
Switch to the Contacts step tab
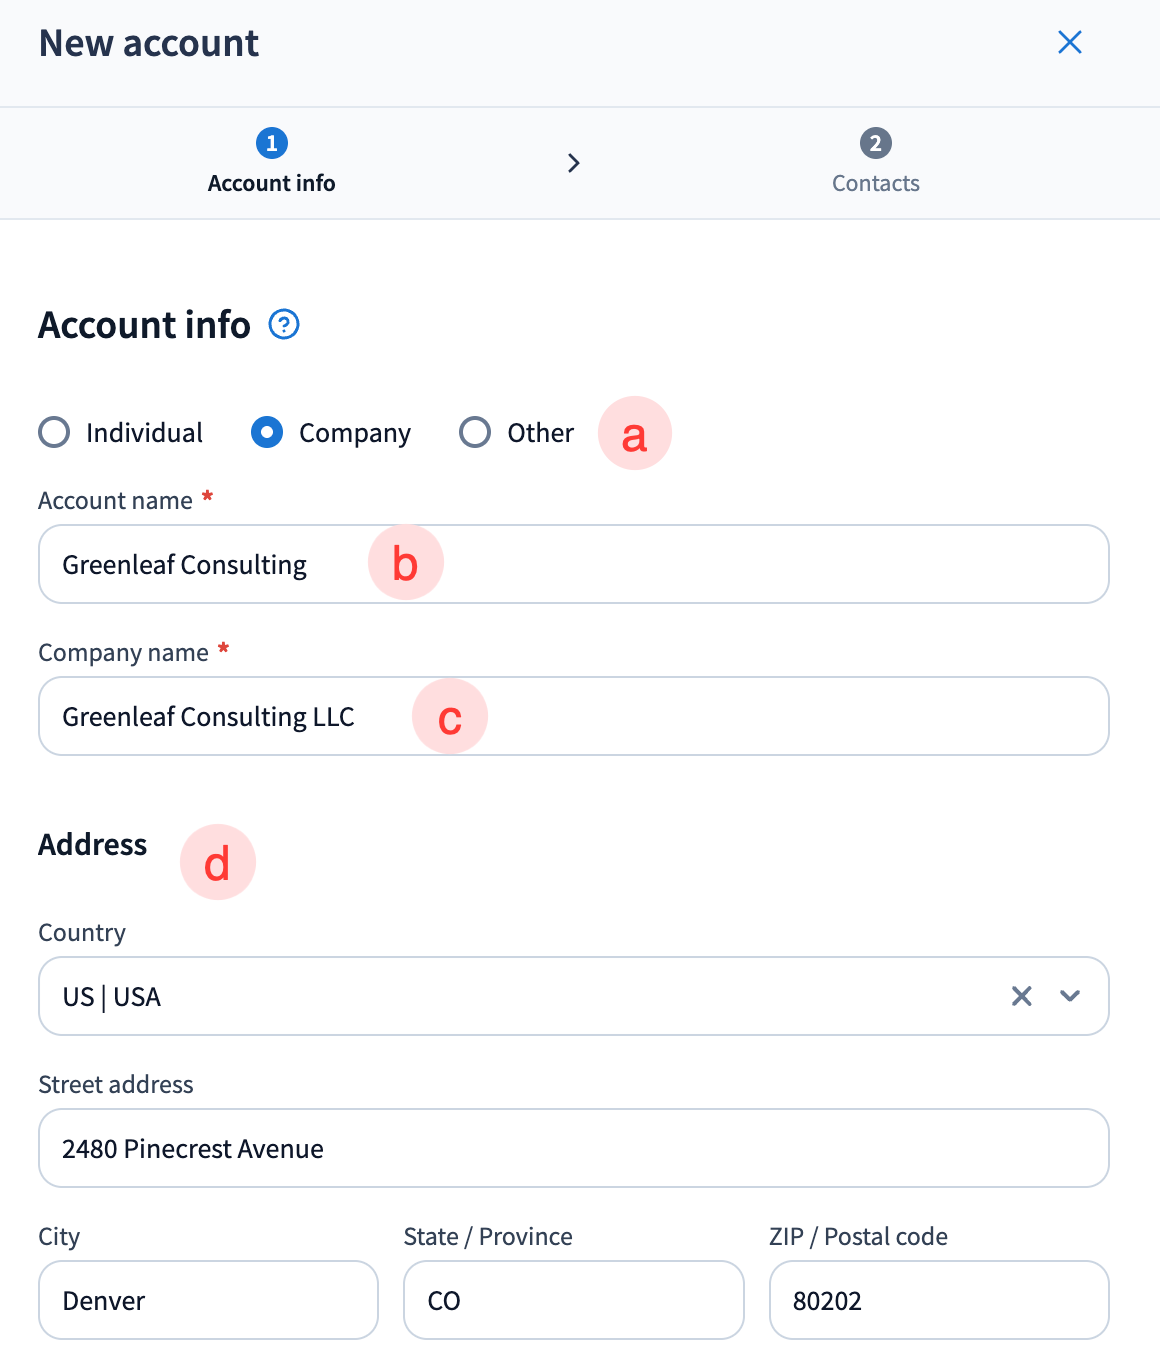tap(876, 183)
